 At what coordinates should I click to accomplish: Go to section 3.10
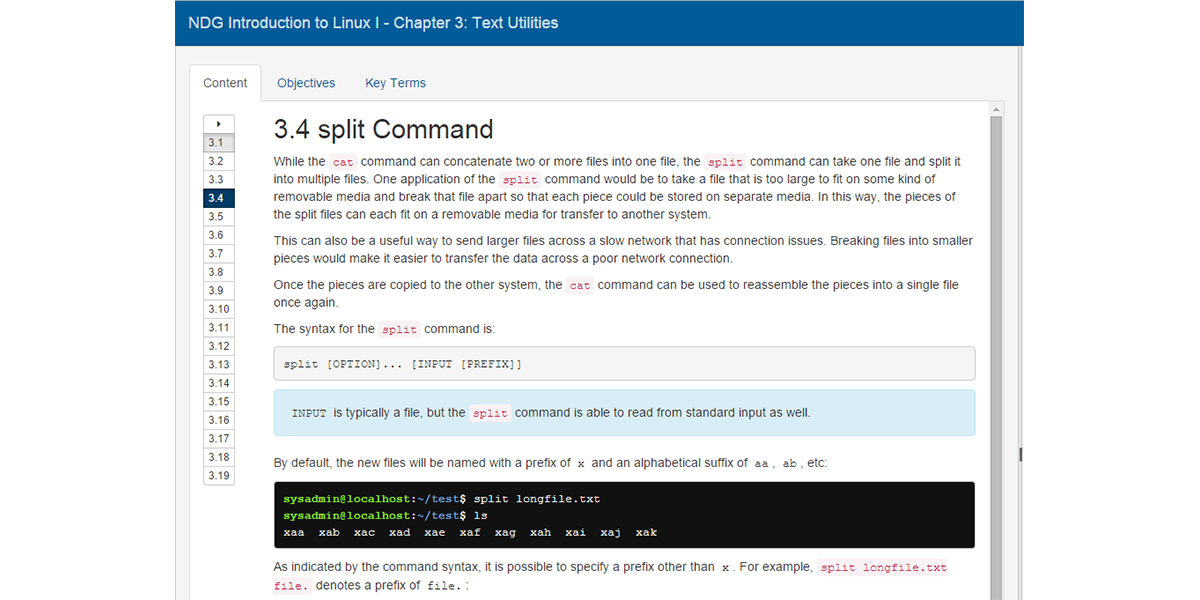(x=219, y=309)
